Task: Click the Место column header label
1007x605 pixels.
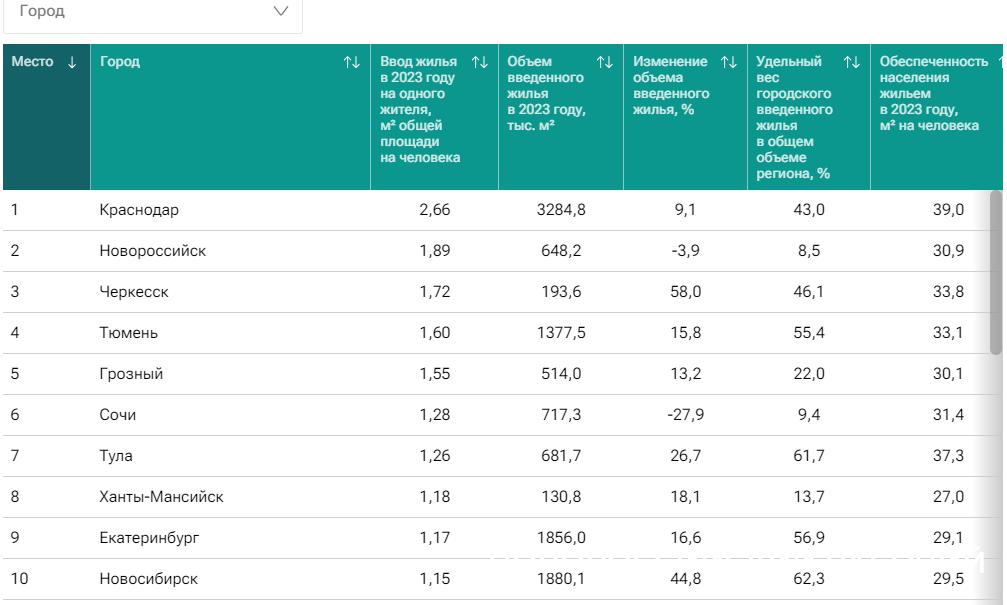Action: click(x=32, y=62)
